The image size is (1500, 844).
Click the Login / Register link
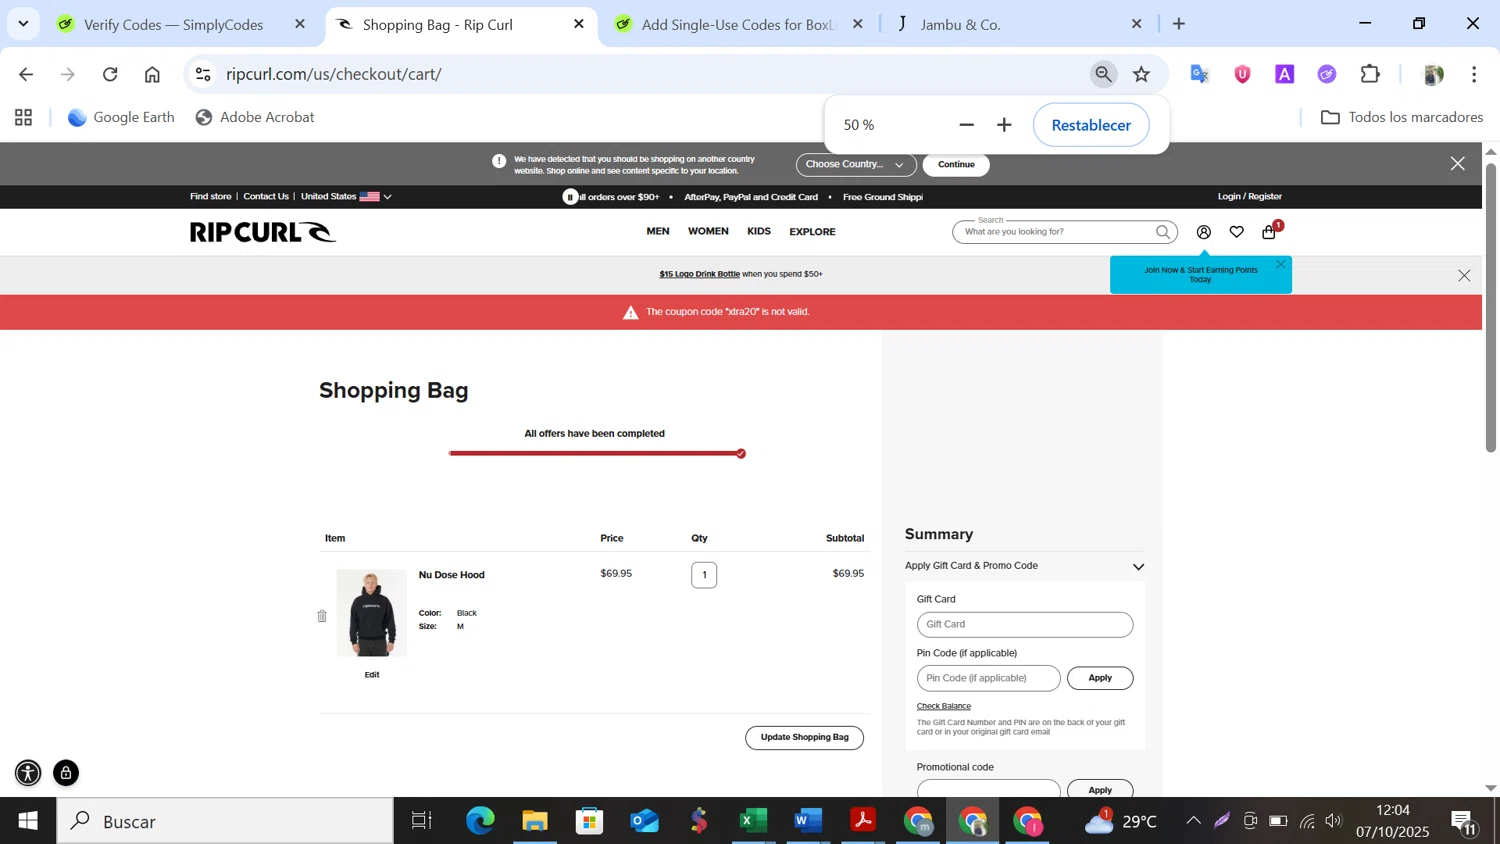point(1249,197)
